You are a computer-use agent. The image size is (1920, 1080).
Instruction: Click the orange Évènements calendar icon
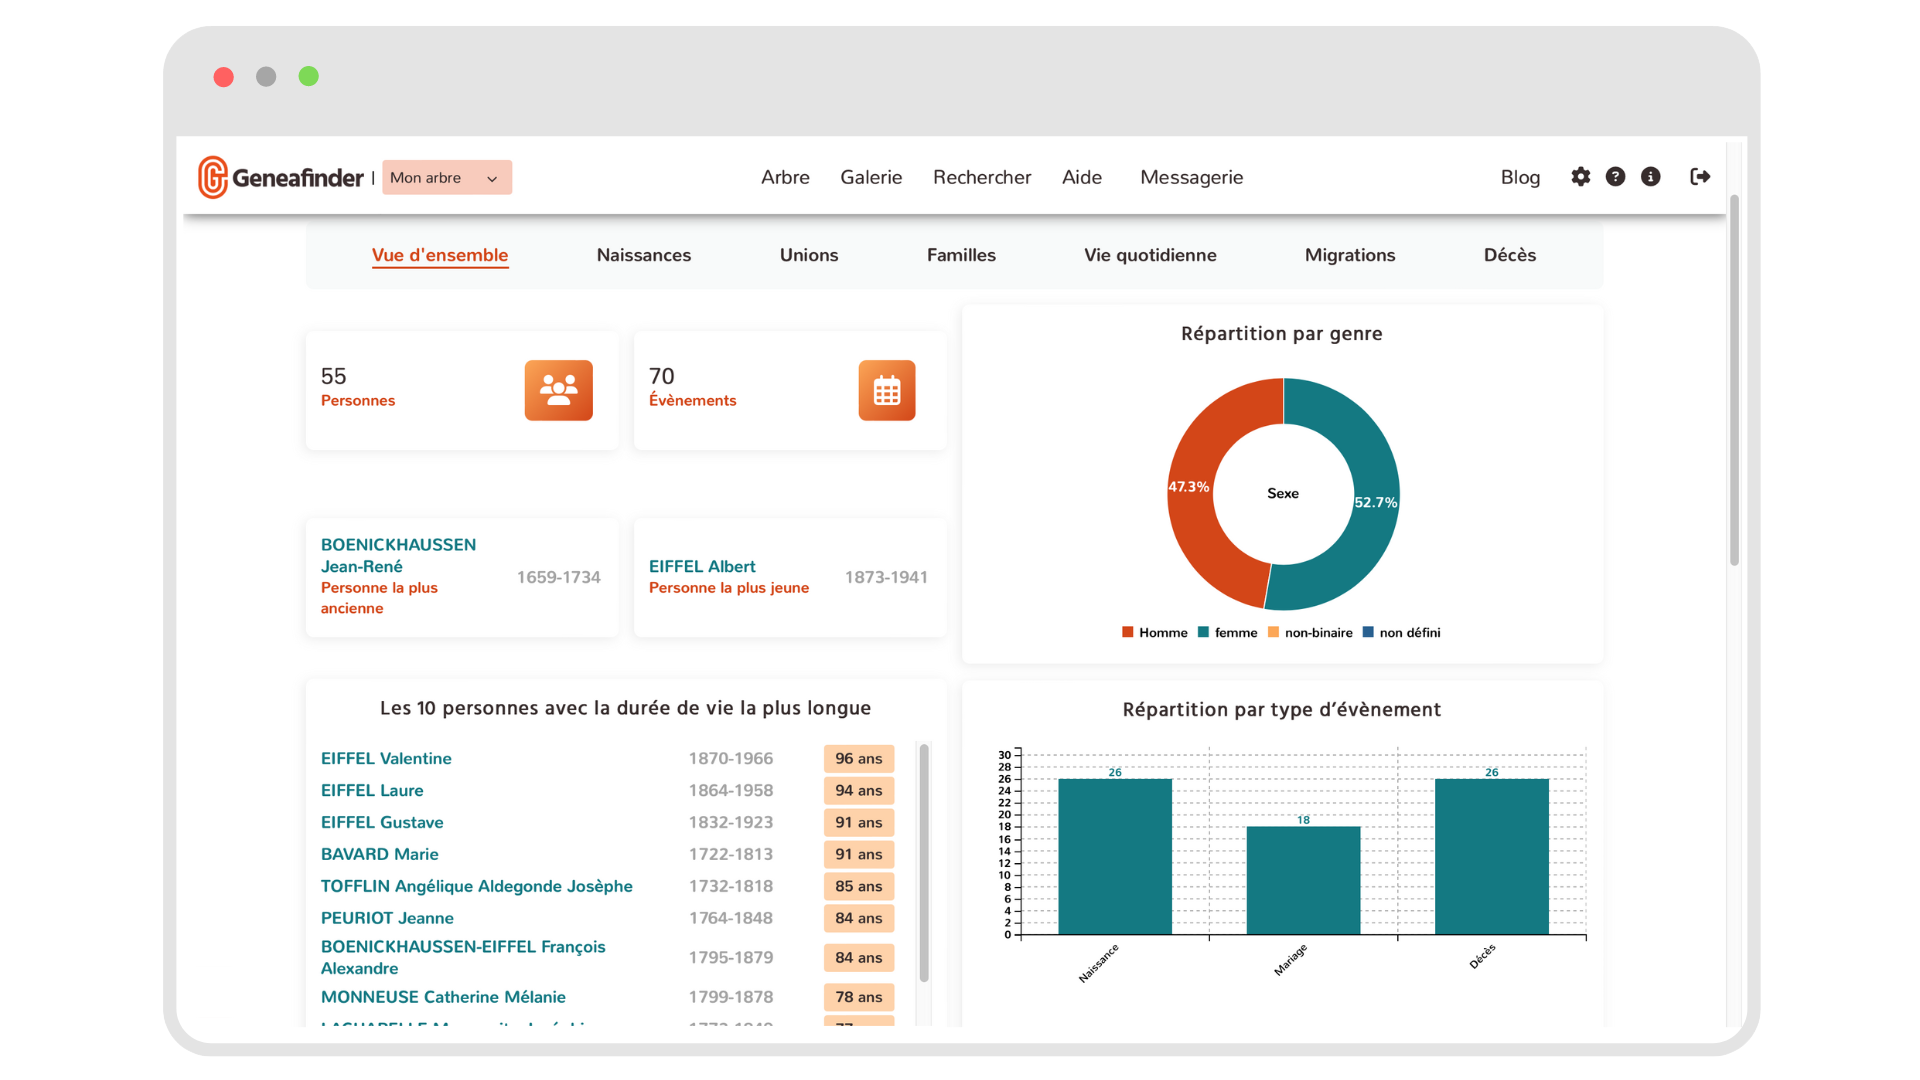[886, 390]
